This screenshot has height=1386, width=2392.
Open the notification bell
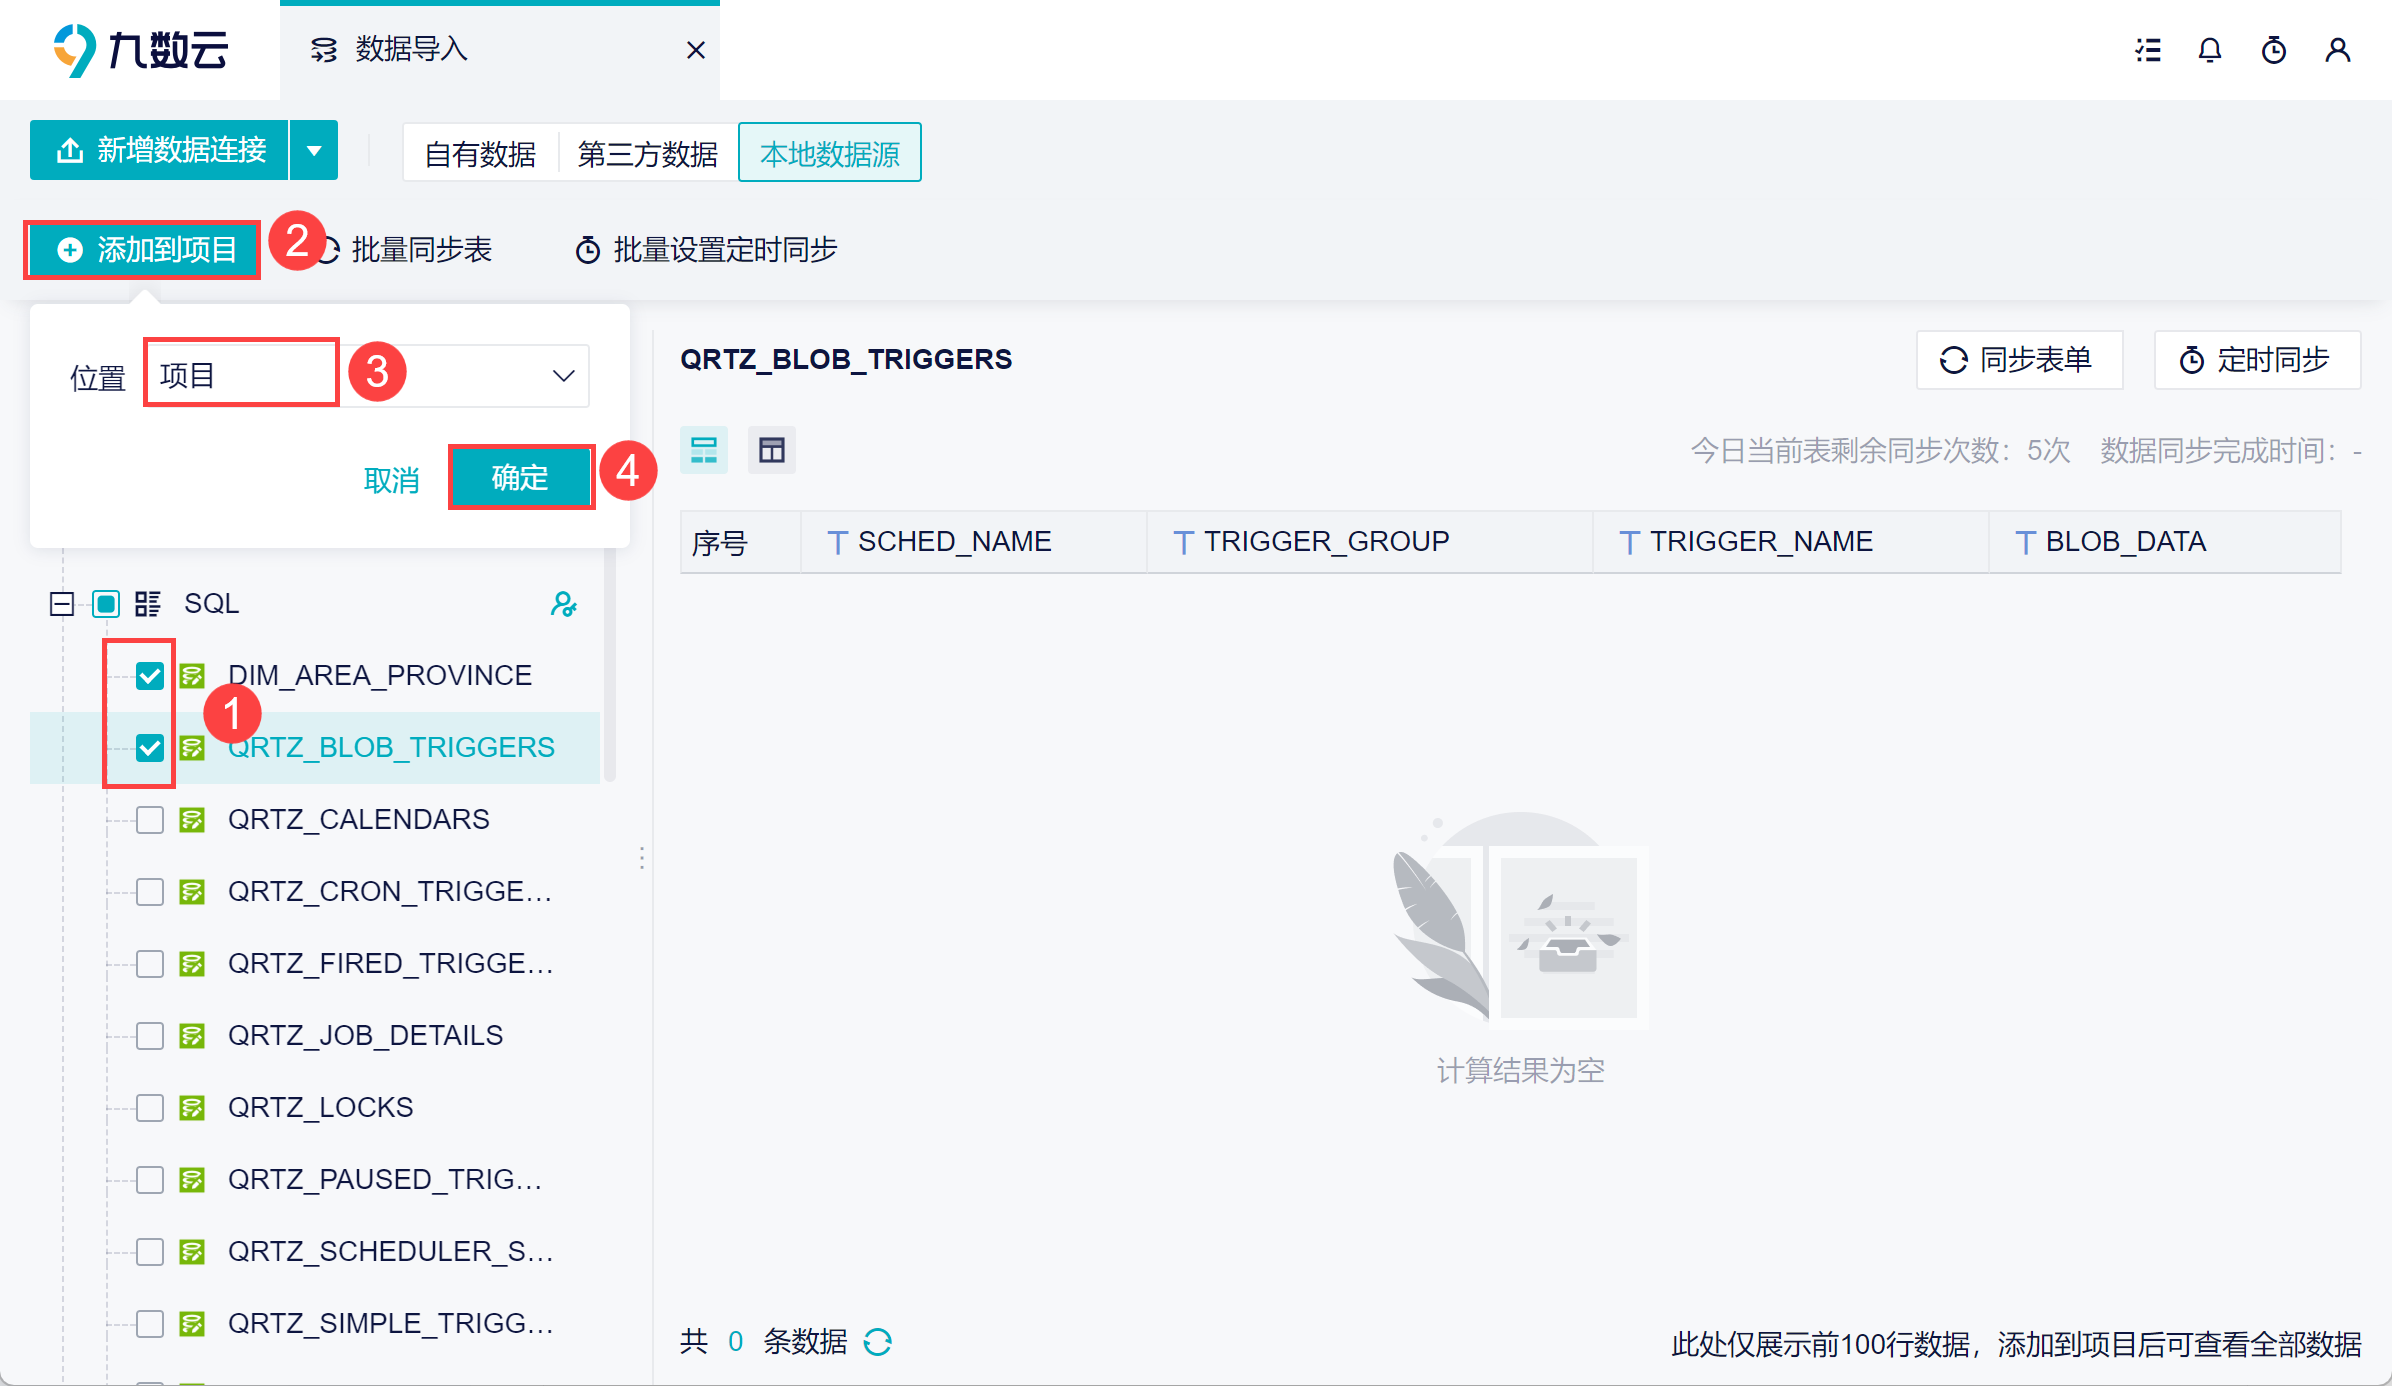tap(2210, 50)
